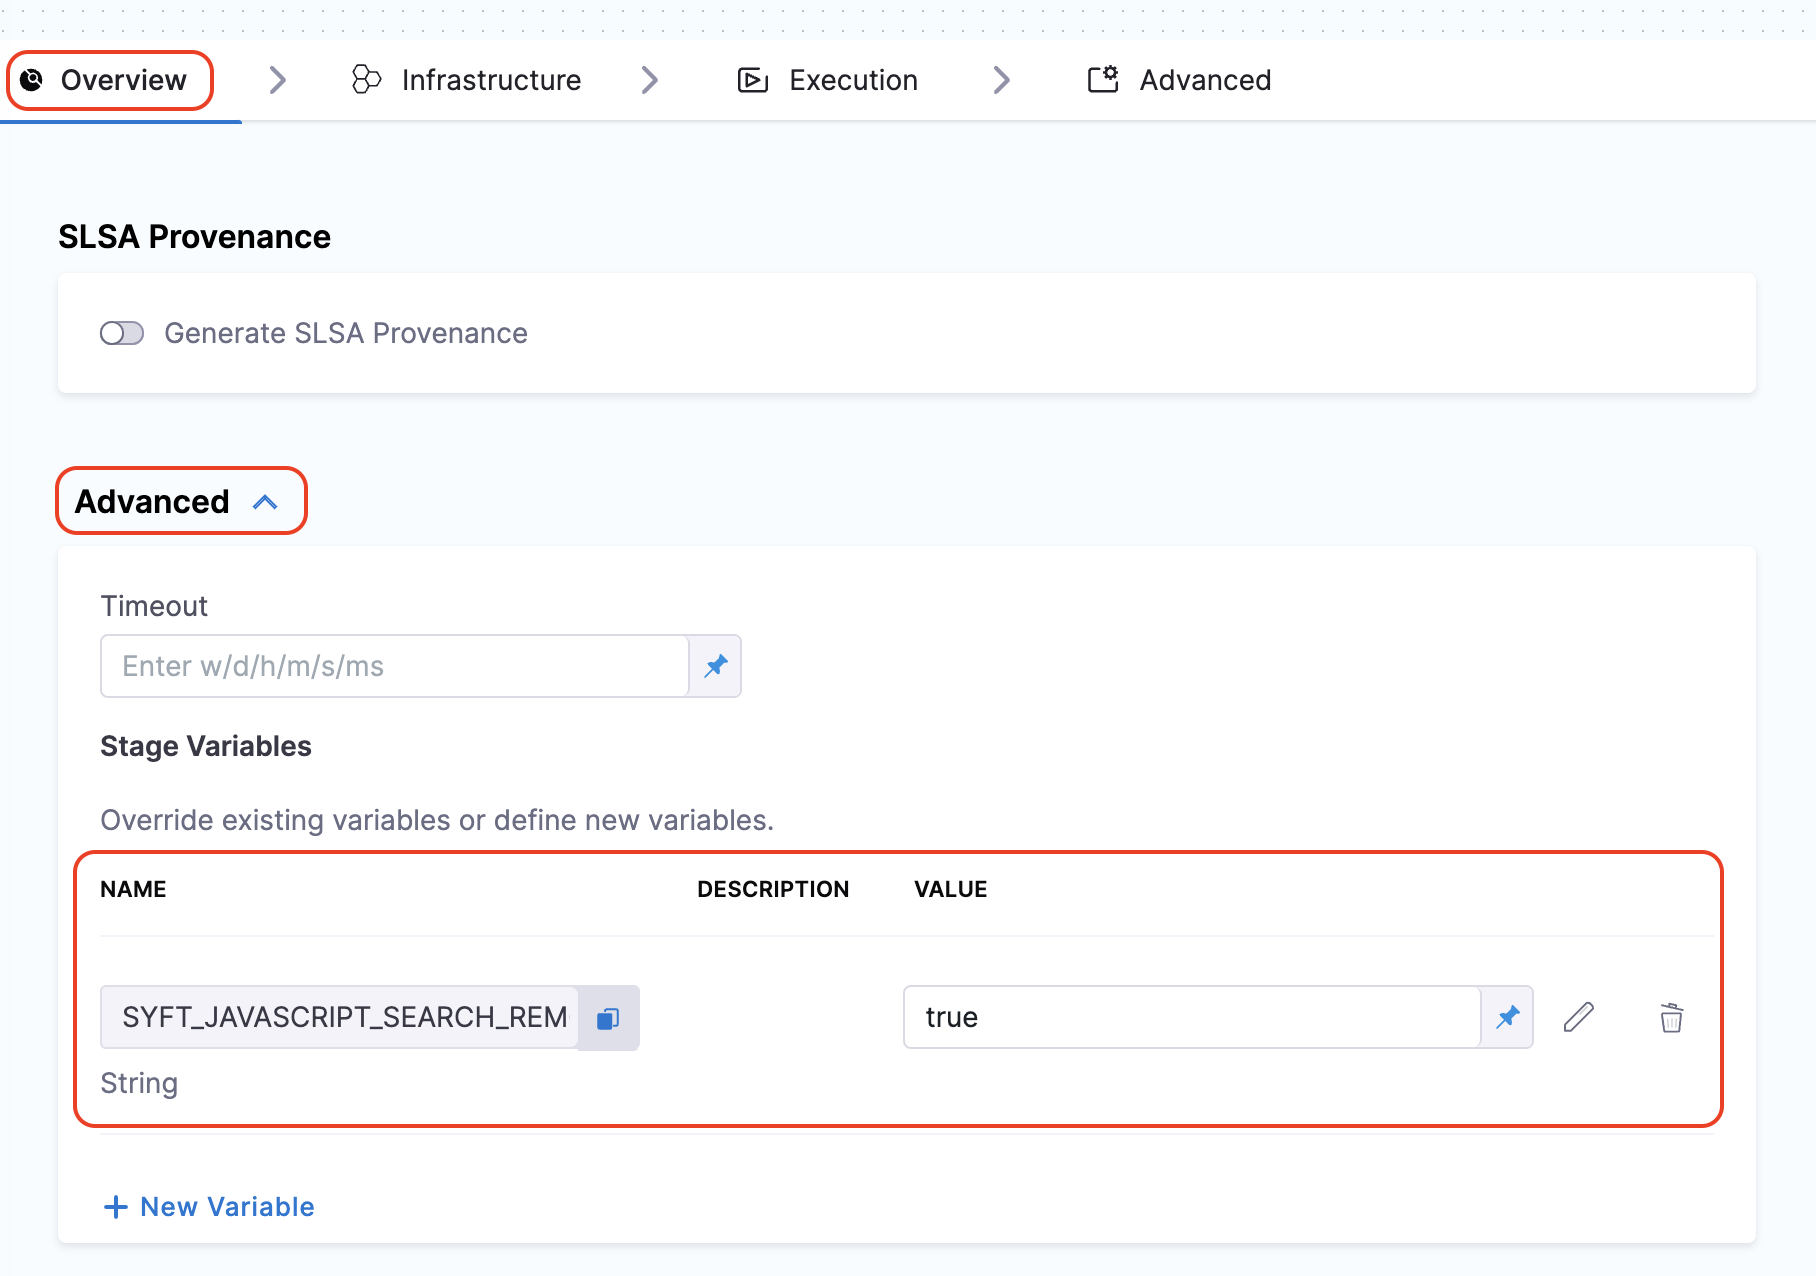The height and width of the screenshot is (1276, 1816).
Task: Click the pin icon beside the true value
Action: (1507, 1018)
